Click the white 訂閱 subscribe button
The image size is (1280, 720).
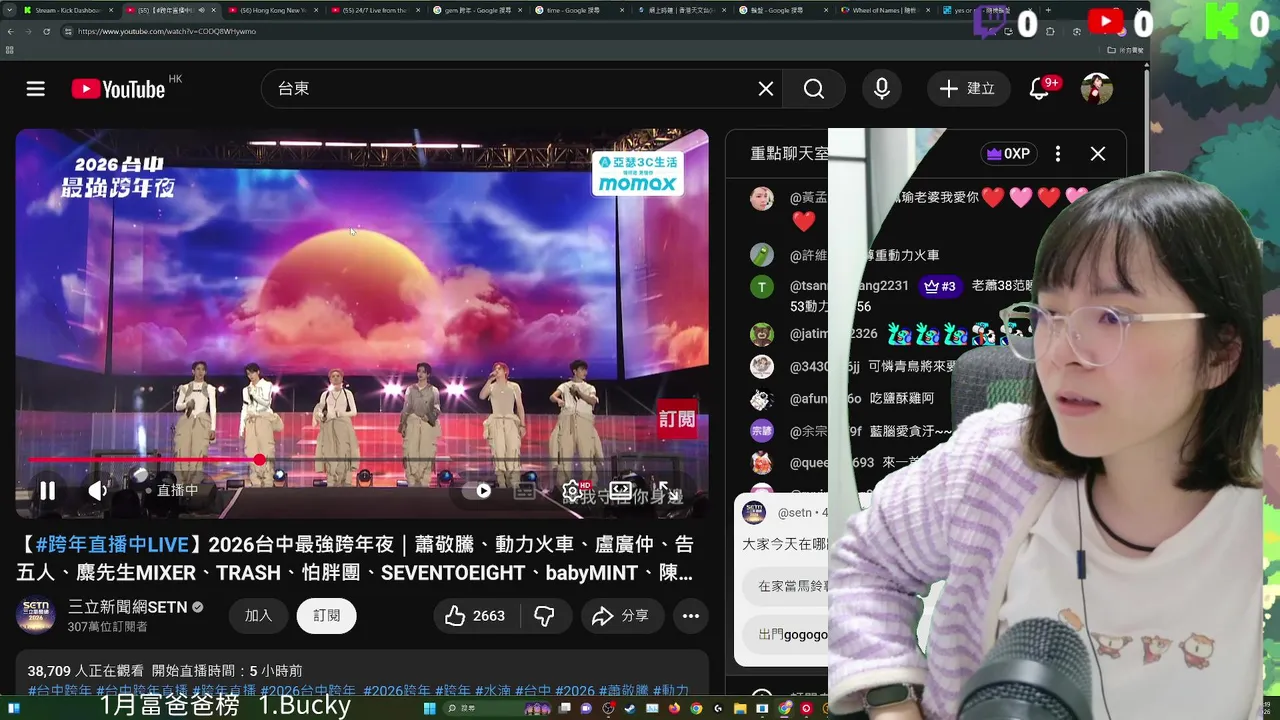pyautogui.click(x=327, y=616)
